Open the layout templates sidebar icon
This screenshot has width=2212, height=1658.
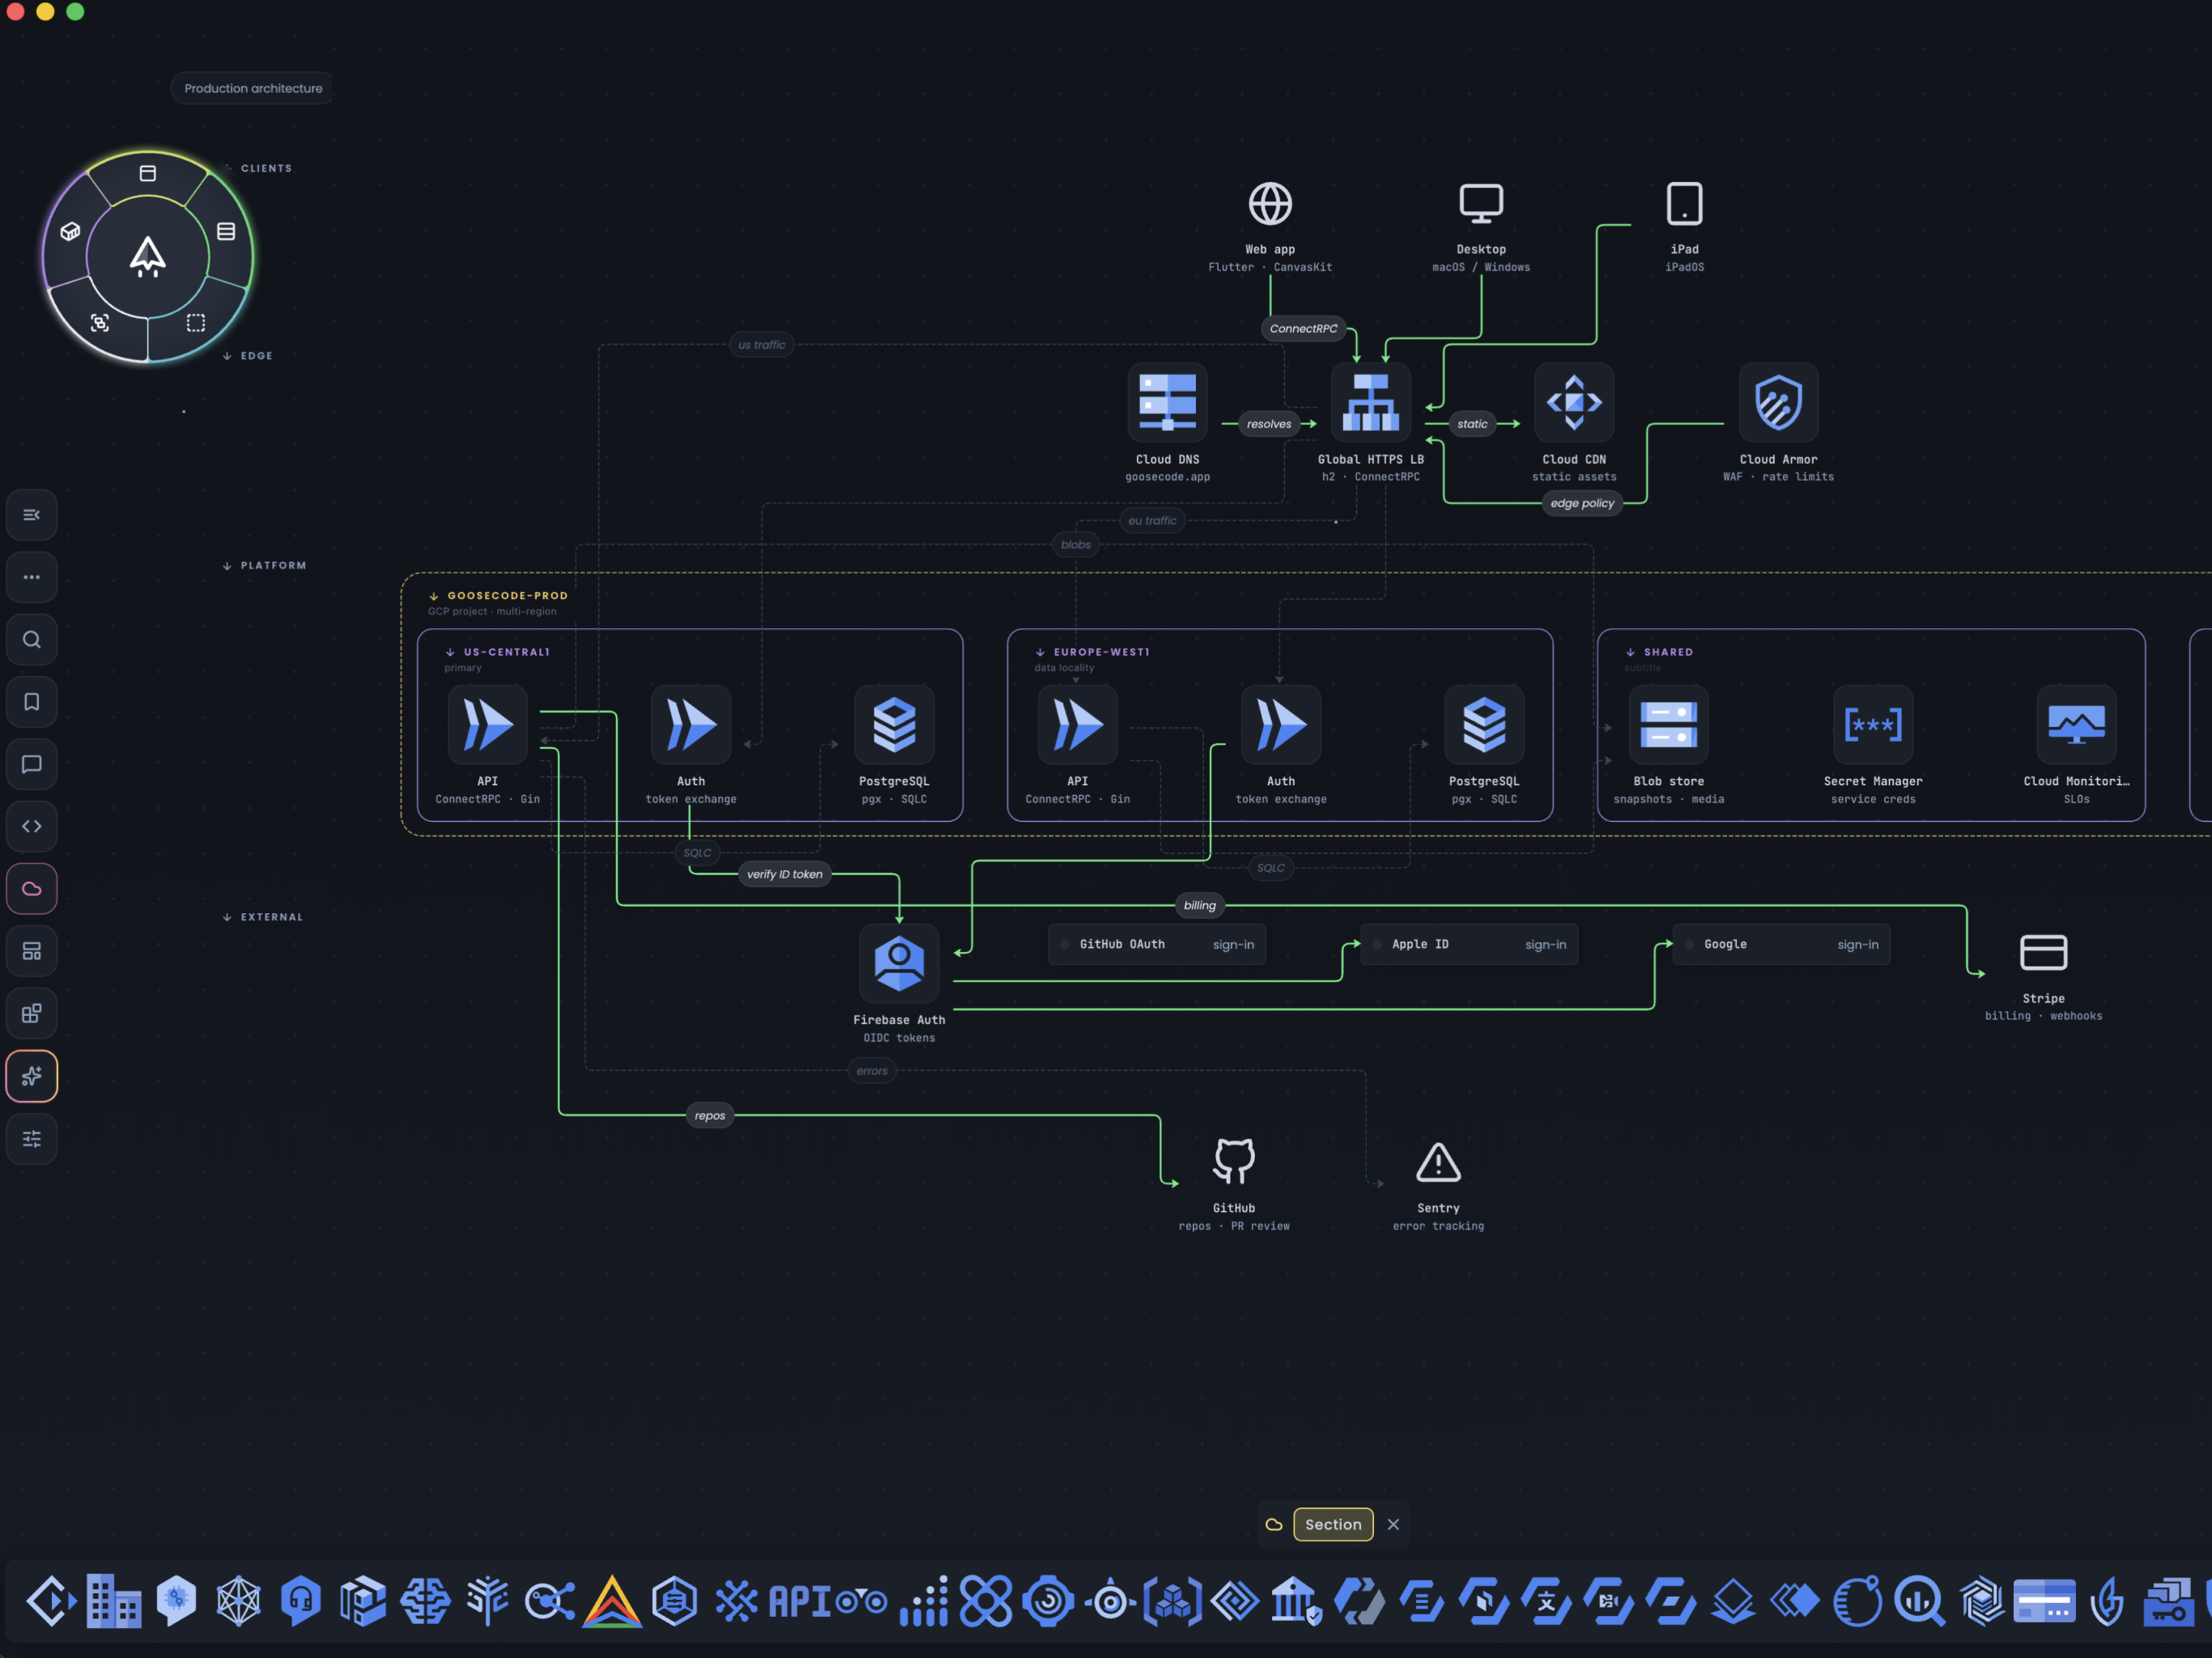(x=32, y=951)
